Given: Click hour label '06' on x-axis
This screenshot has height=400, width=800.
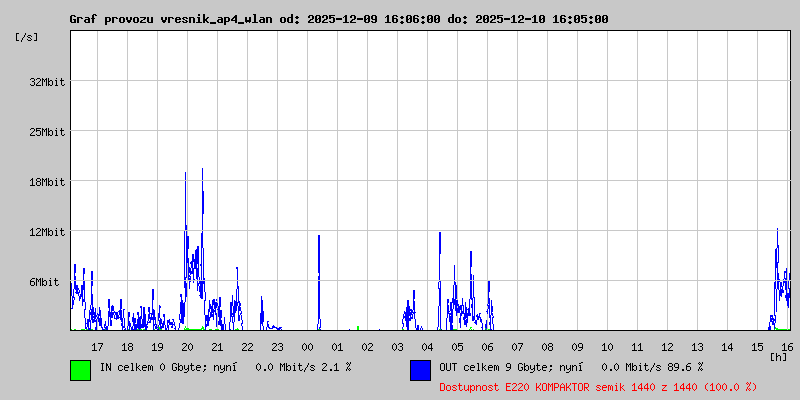Looking at the screenshot, I should [487, 347].
